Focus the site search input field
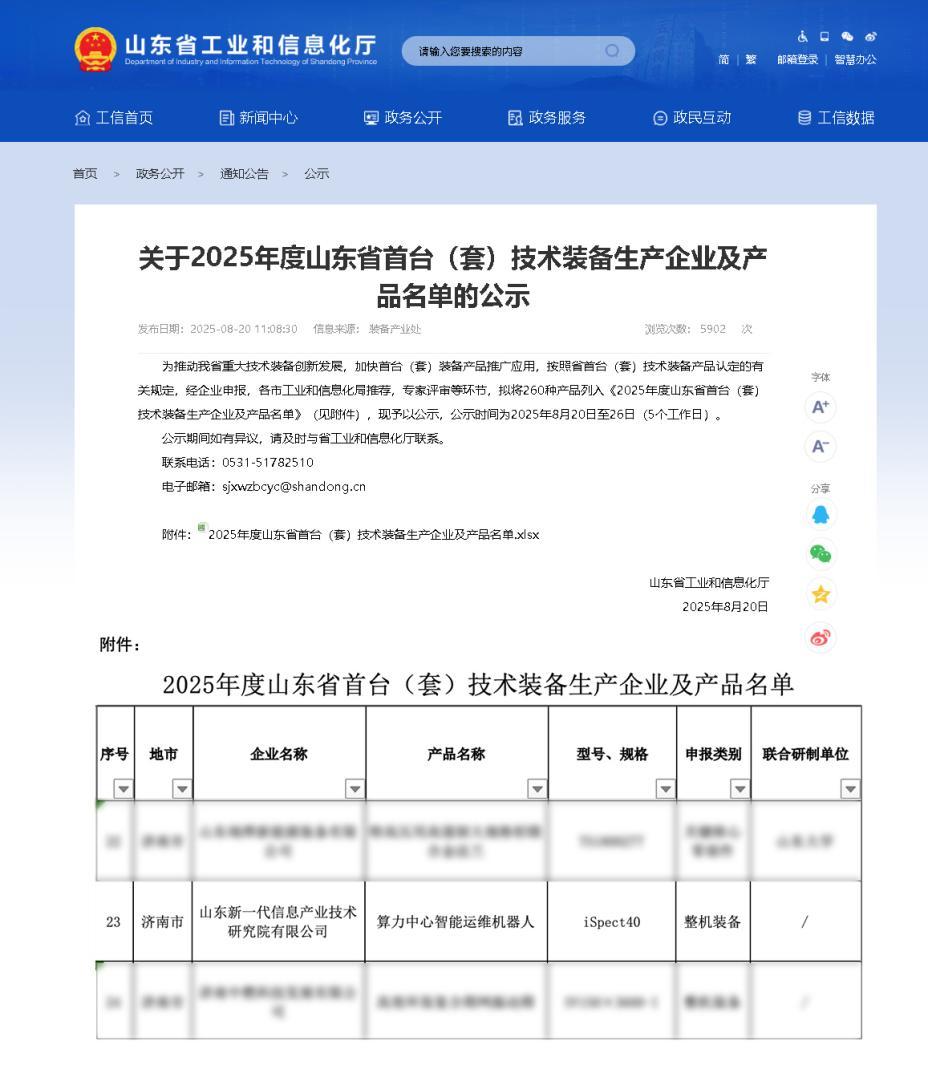The image size is (928, 1077). point(508,51)
